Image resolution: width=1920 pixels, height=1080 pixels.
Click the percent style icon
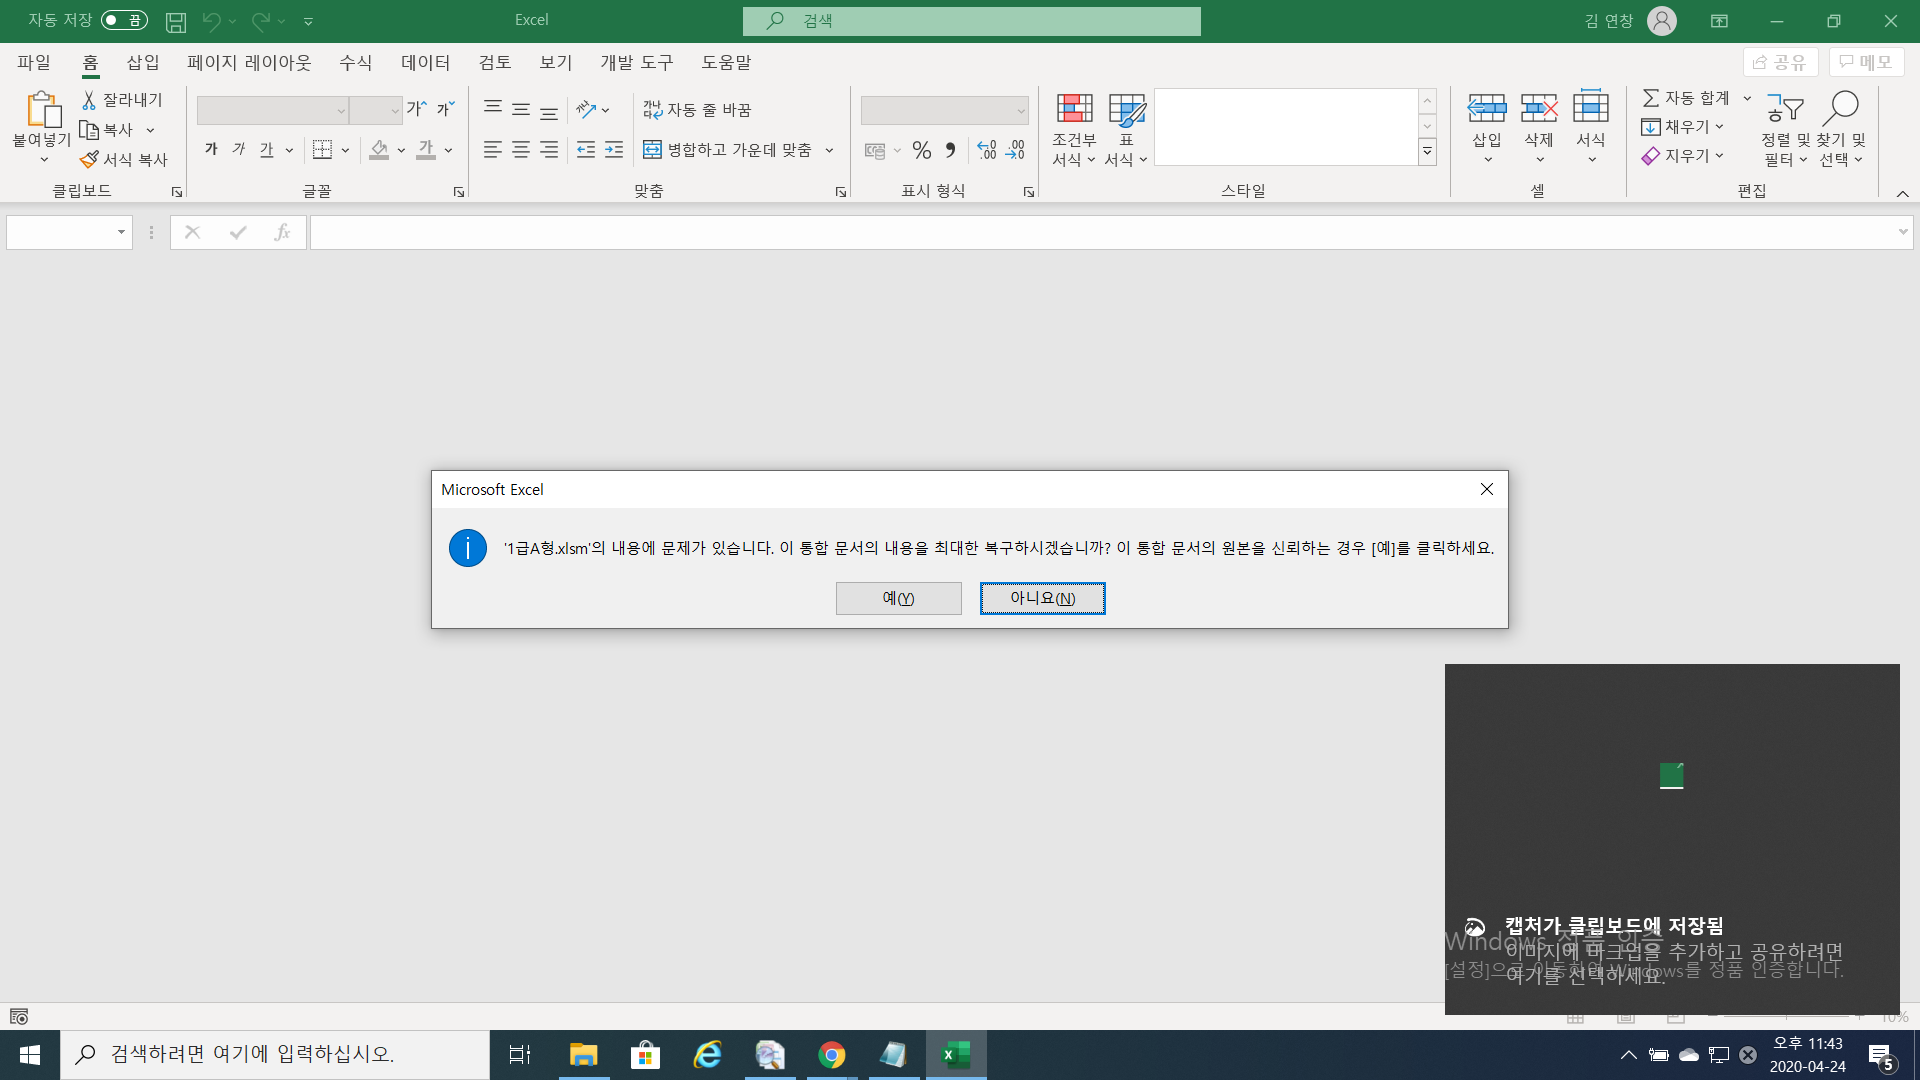pos(921,150)
